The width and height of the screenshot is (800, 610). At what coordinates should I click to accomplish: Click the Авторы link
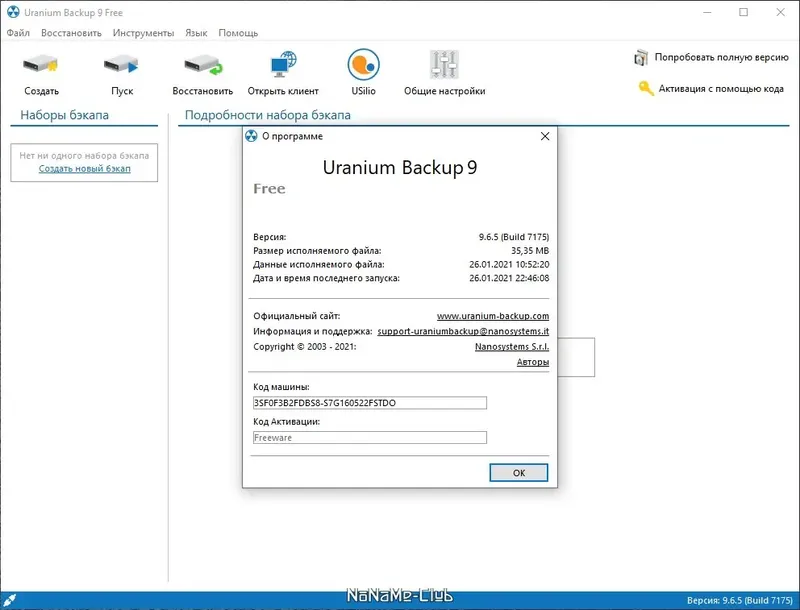tap(533, 362)
